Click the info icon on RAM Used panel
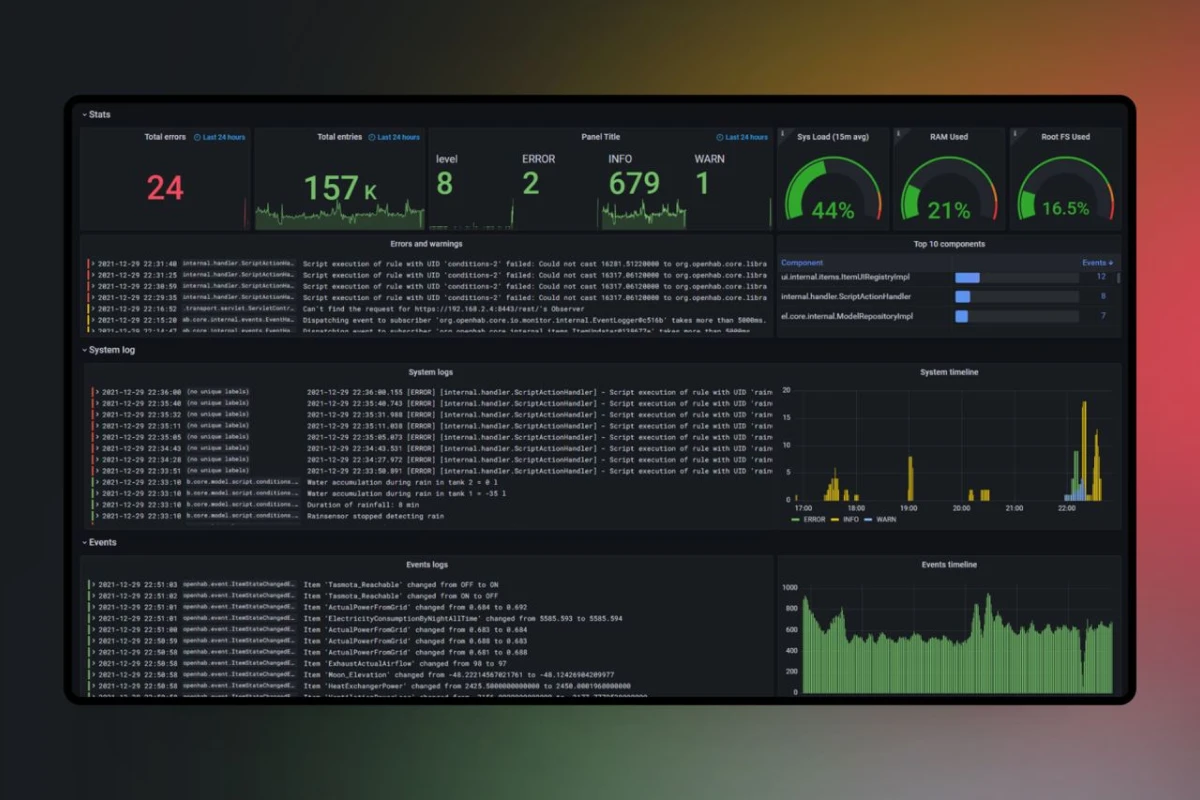 [x=898, y=132]
